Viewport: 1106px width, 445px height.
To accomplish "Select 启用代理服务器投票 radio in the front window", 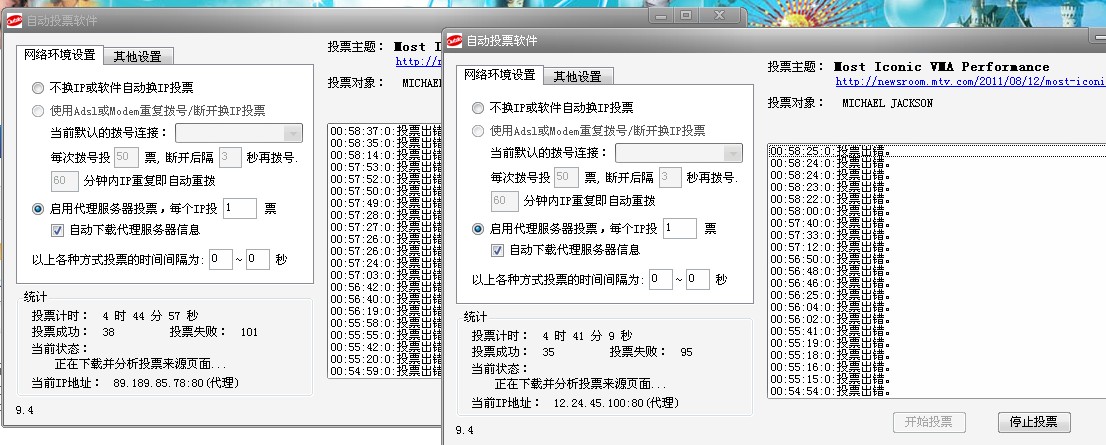I will click(x=477, y=228).
